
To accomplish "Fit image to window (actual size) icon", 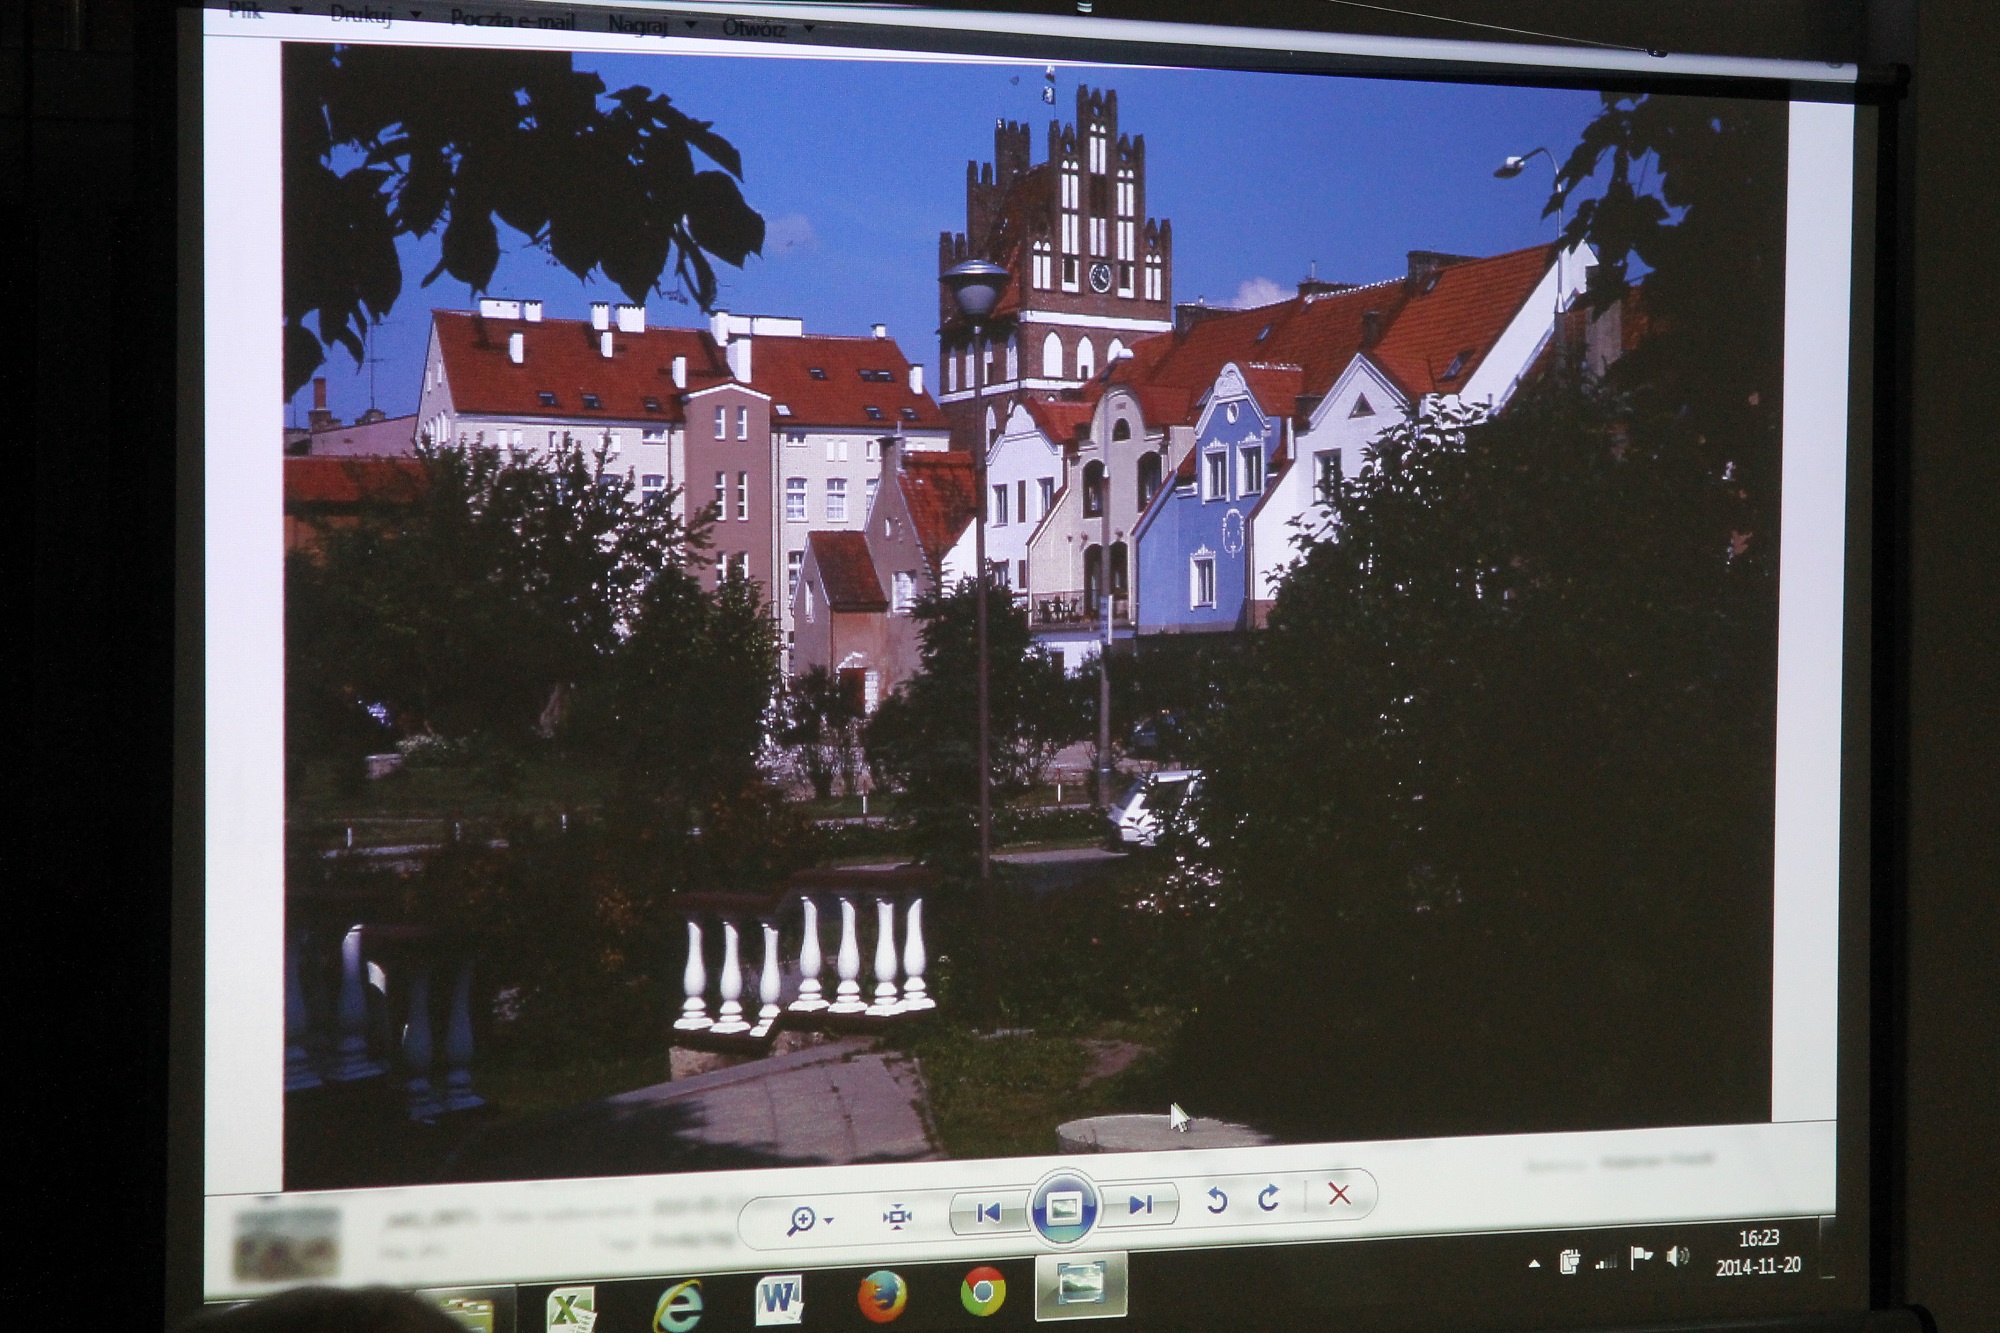I will [x=897, y=1216].
